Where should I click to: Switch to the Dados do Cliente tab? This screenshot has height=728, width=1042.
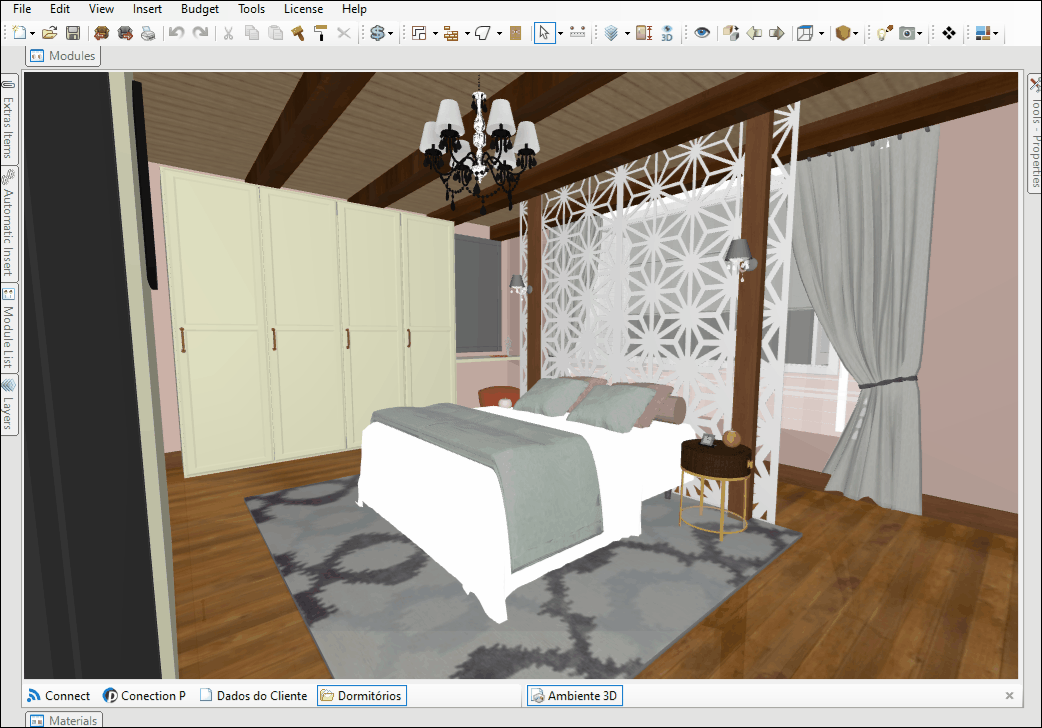(253, 695)
